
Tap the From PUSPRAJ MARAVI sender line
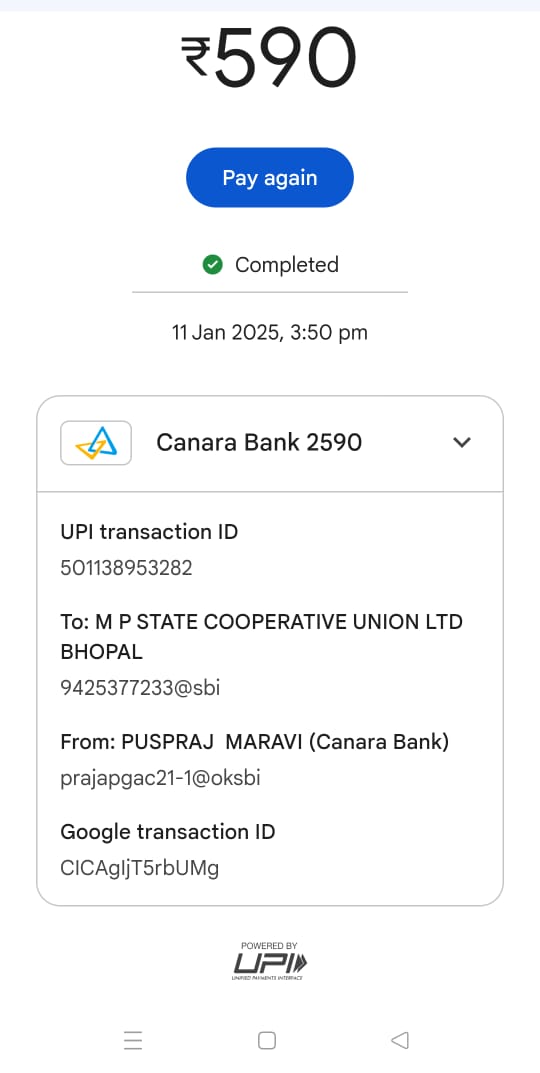pyautogui.click(x=255, y=742)
